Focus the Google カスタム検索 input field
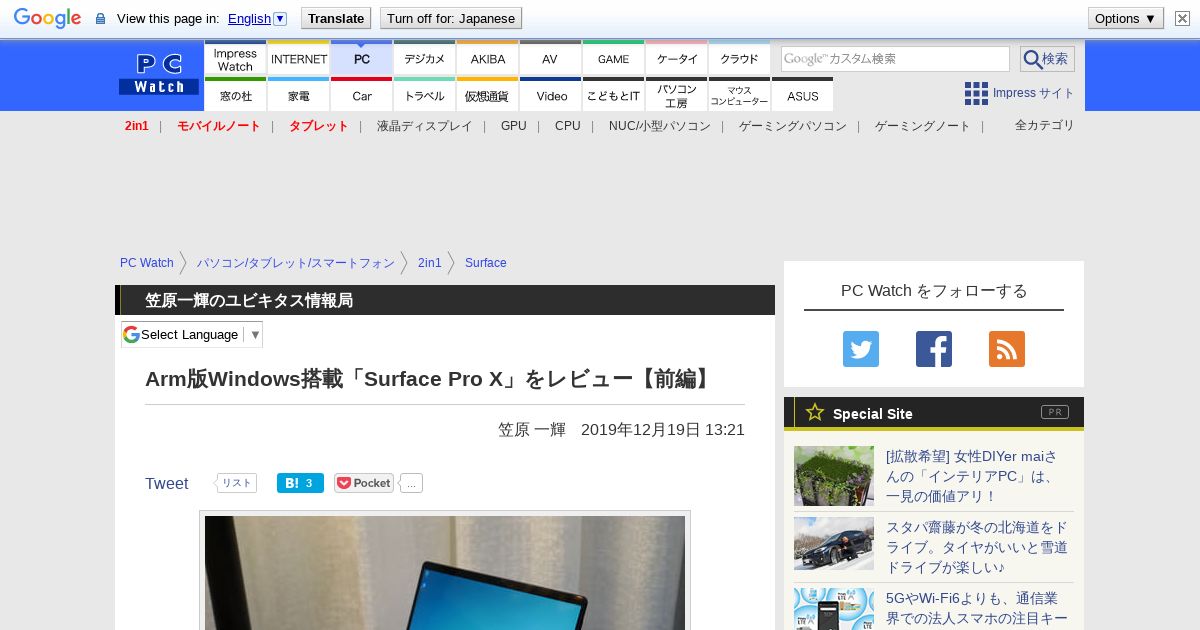The width and height of the screenshot is (1200, 630). pos(895,59)
